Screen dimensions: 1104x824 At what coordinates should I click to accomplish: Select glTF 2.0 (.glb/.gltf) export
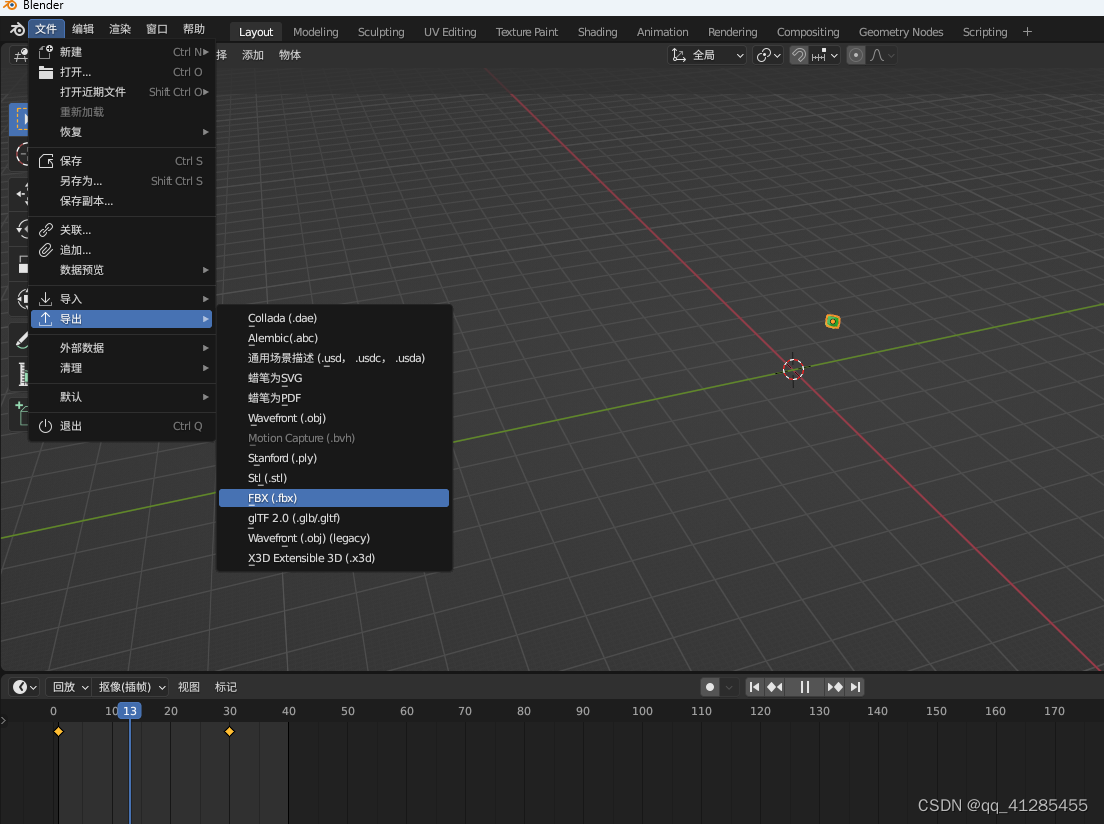[x=333, y=518]
